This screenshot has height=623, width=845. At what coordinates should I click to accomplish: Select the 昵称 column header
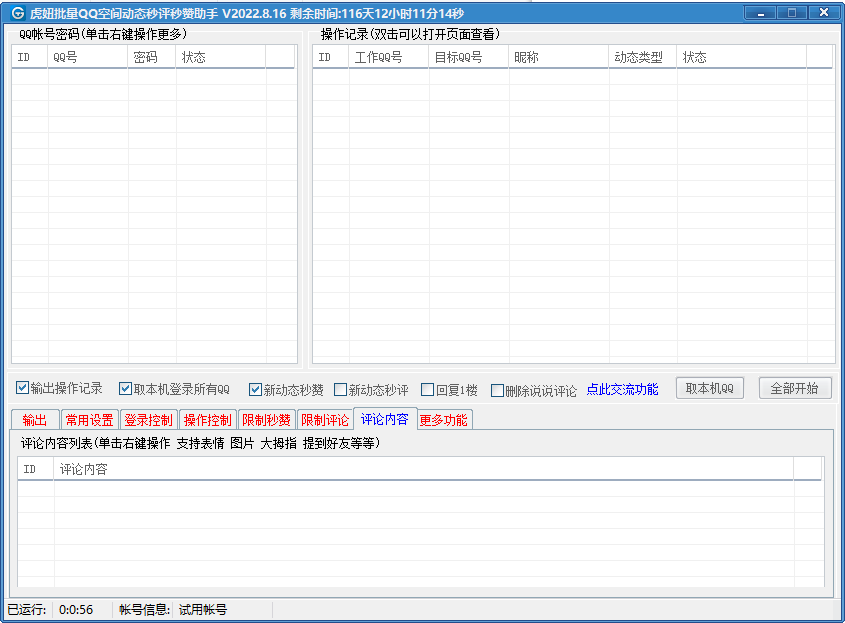[x=558, y=57]
